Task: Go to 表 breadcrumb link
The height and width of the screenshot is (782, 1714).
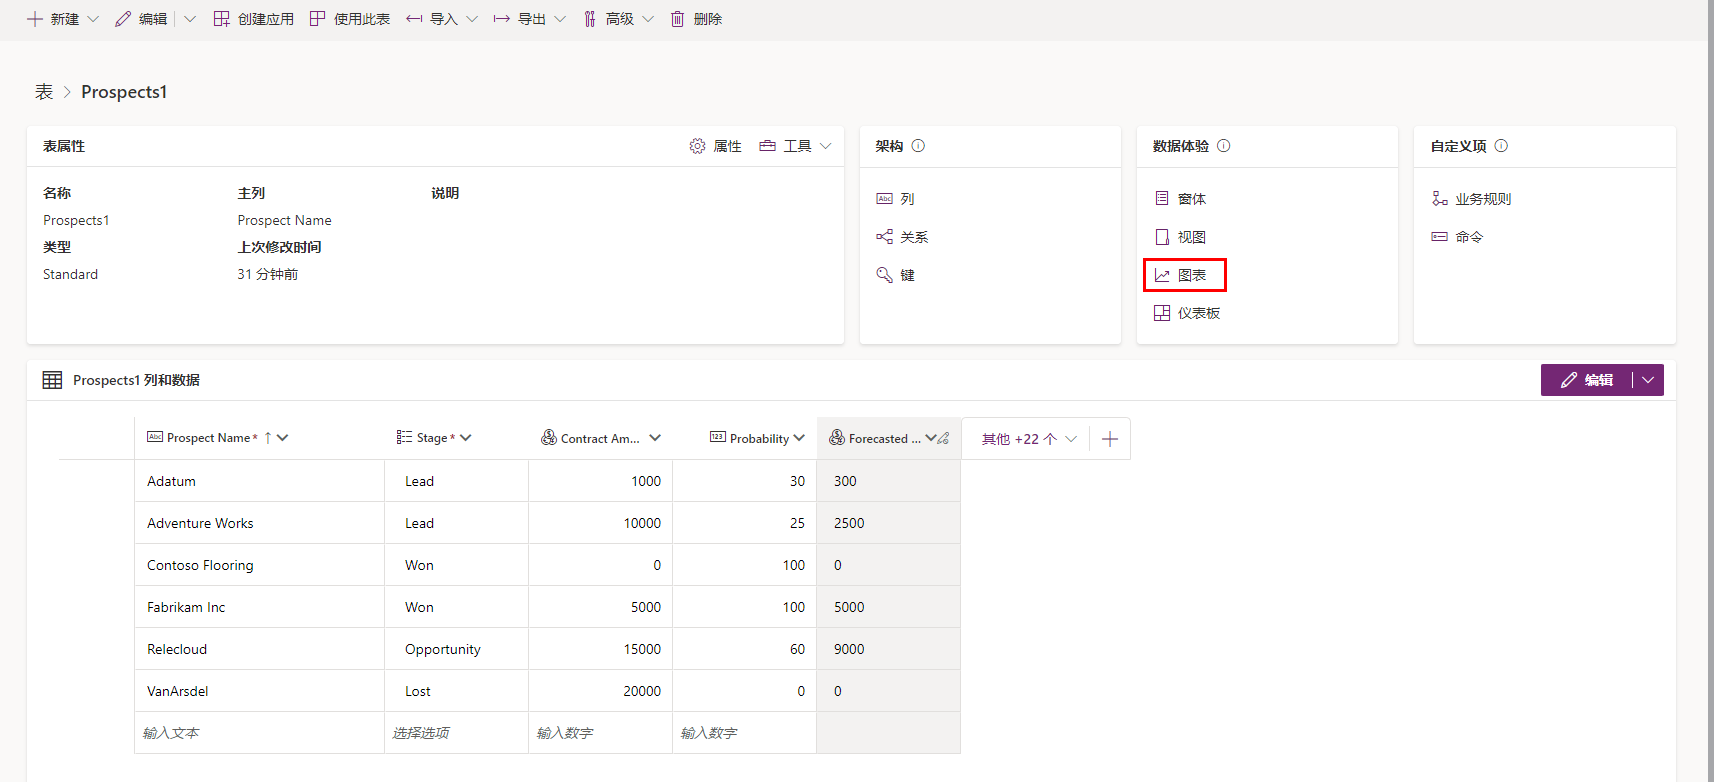Action: 44,92
